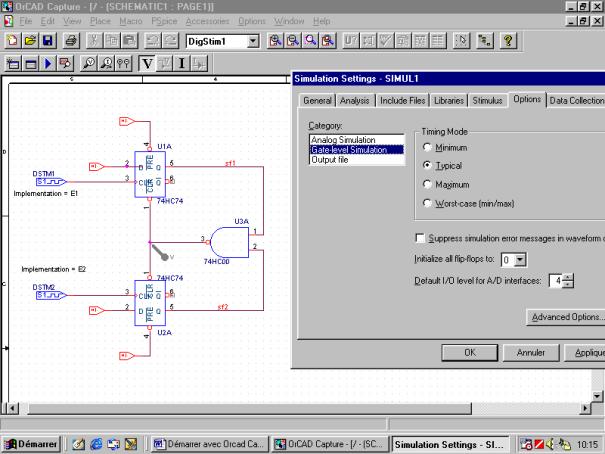The width and height of the screenshot is (605, 454).
Task: Switch to the Libraries tab
Action: click(449, 101)
